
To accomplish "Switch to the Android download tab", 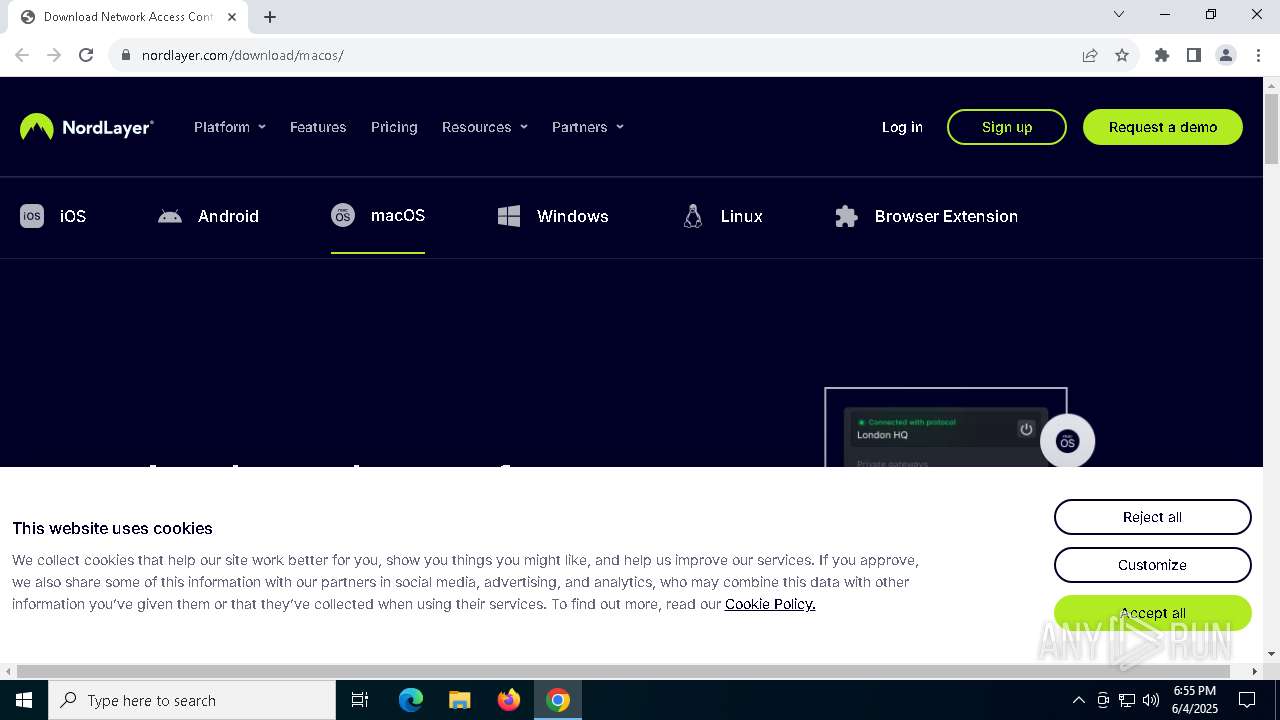I will 208,216.
